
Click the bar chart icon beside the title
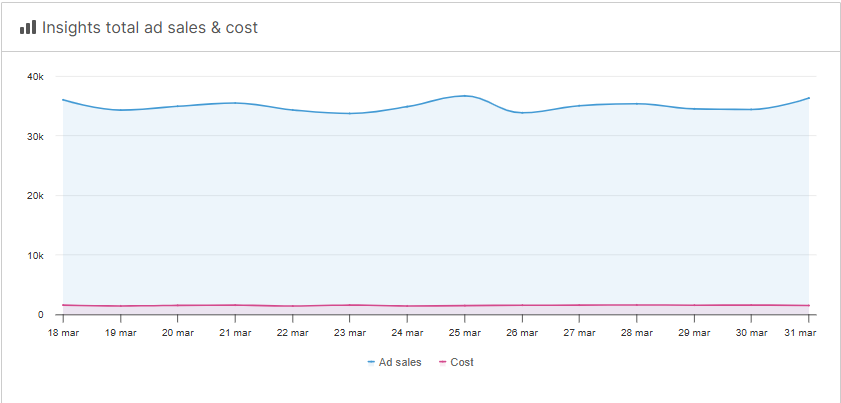click(28, 27)
